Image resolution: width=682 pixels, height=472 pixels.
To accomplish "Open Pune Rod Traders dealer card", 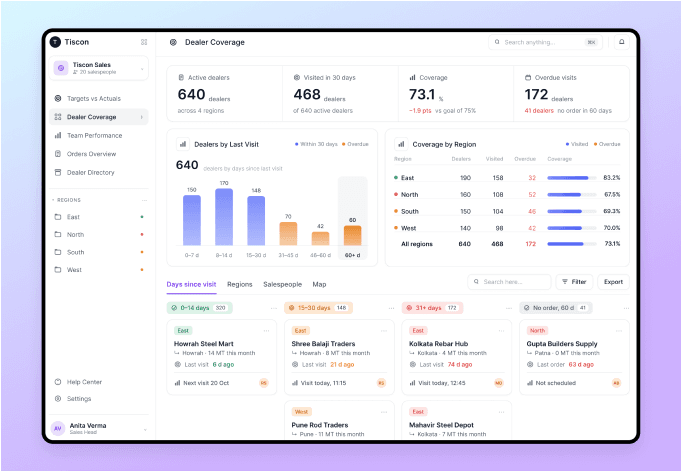I will pos(339,420).
